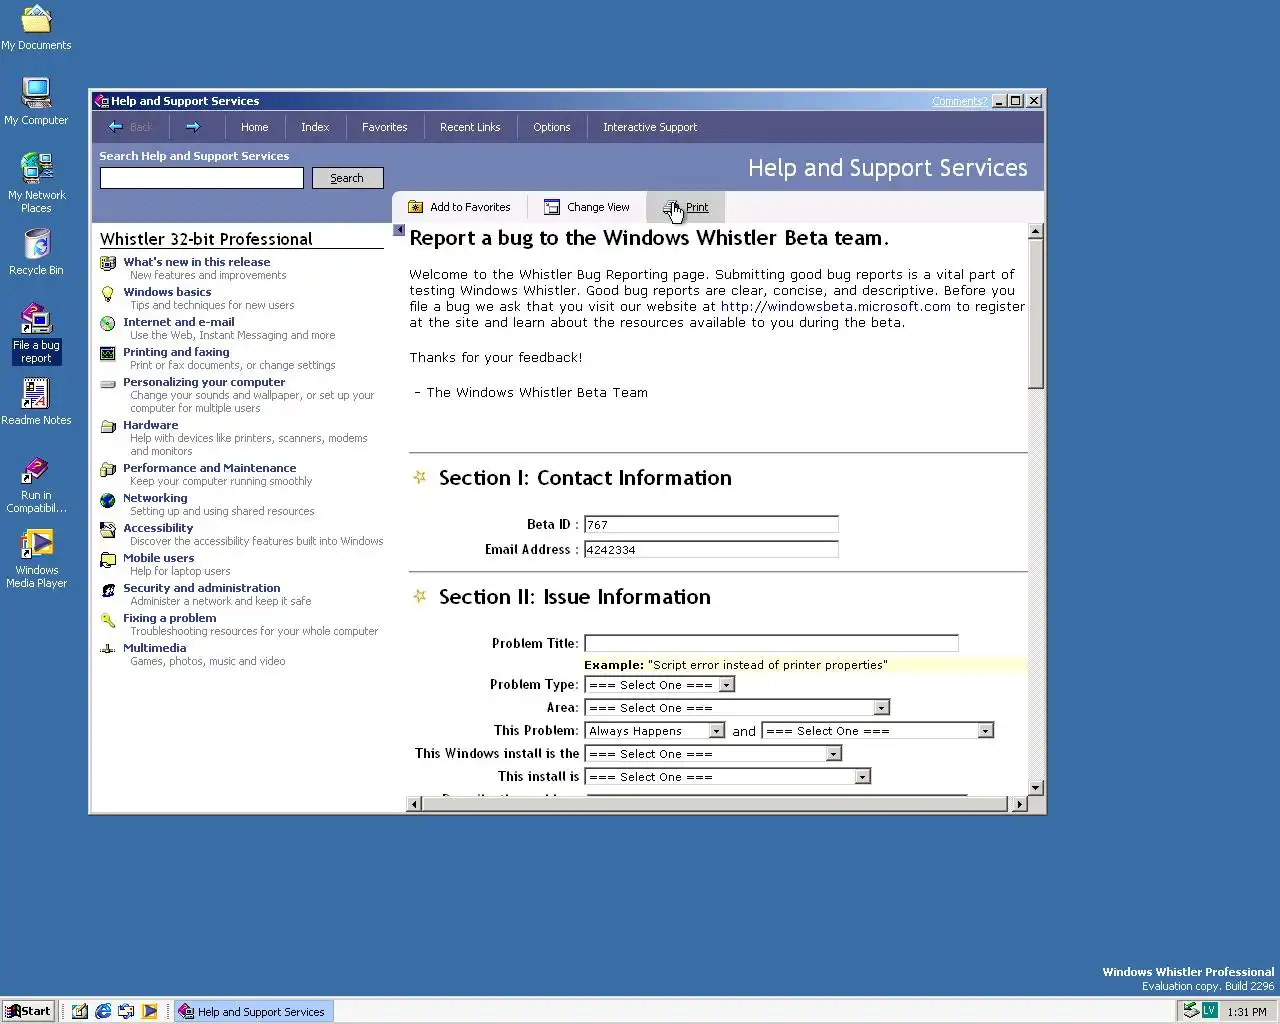Click Personalizing your computer link
The height and width of the screenshot is (1024, 1280).
point(204,382)
